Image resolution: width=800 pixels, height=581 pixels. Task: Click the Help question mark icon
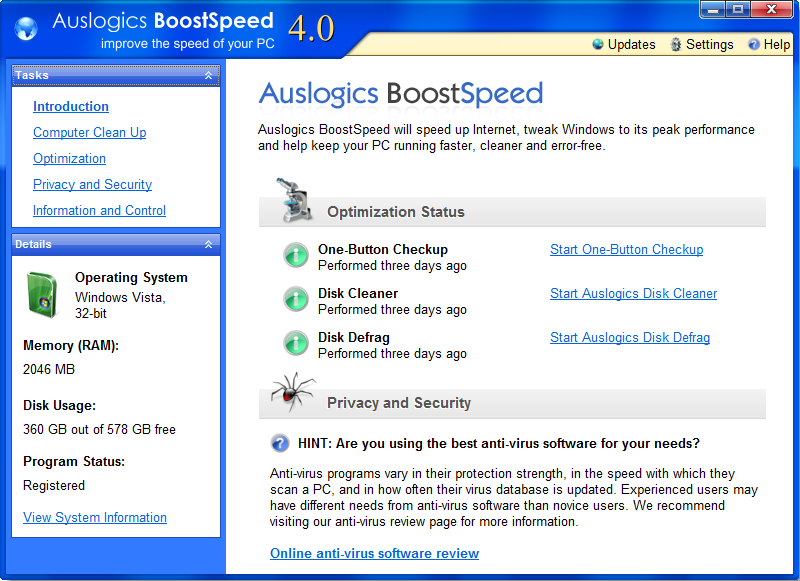point(754,44)
